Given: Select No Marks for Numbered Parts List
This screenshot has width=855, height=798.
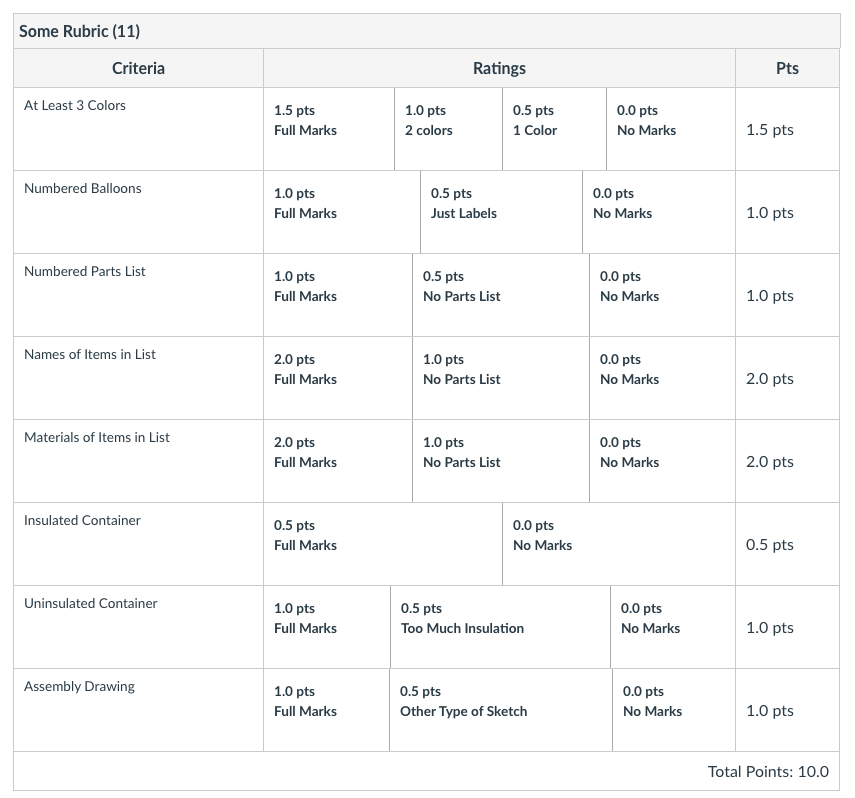Looking at the screenshot, I should [663, 295].
